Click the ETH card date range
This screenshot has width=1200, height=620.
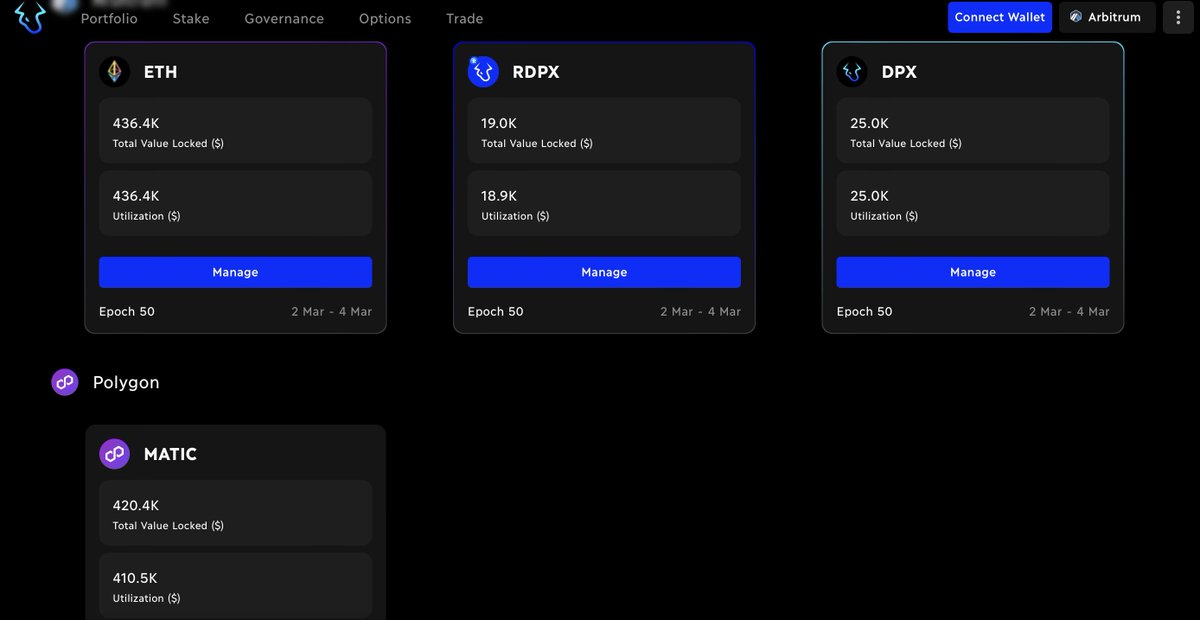(x=332, y=312)
